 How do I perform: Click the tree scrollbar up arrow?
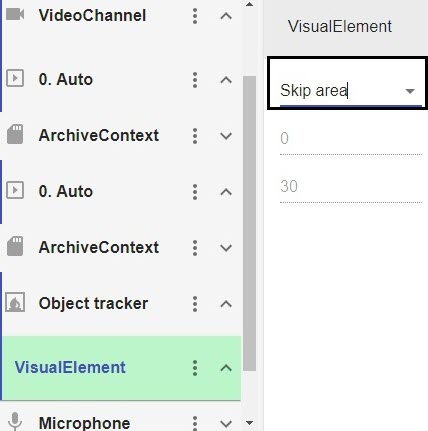point(249,4)
